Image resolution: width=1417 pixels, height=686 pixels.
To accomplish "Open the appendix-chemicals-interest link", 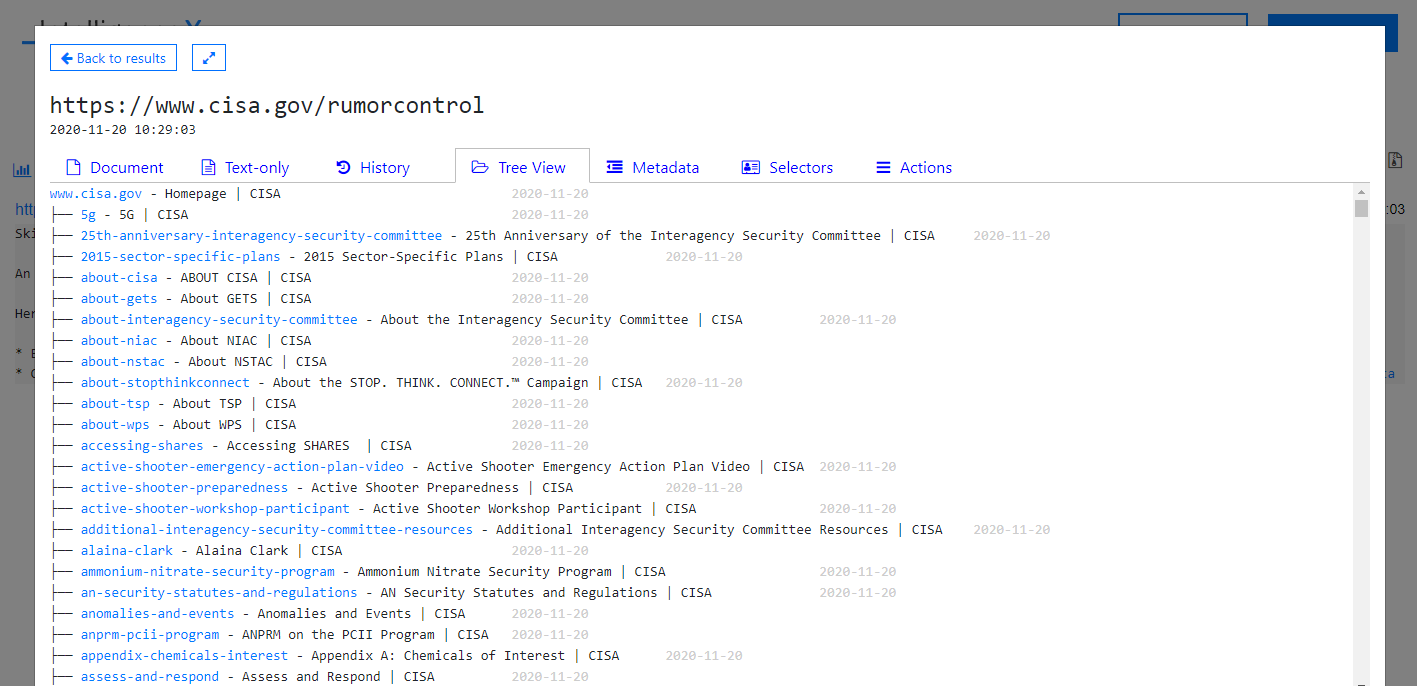I will (x=184, y=656).
